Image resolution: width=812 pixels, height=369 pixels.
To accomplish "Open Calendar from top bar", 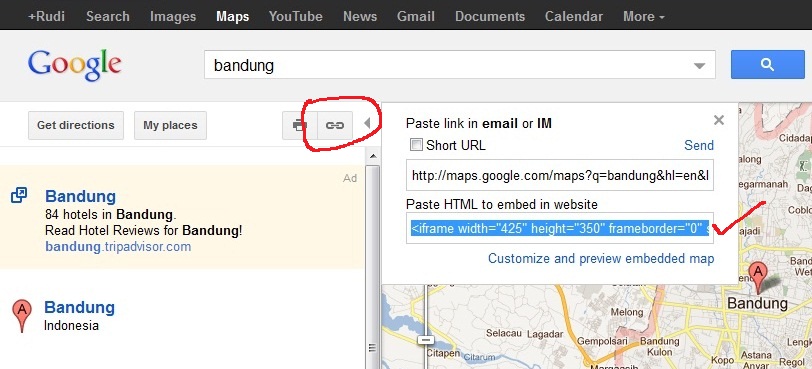I will click(x=574, y=17).
